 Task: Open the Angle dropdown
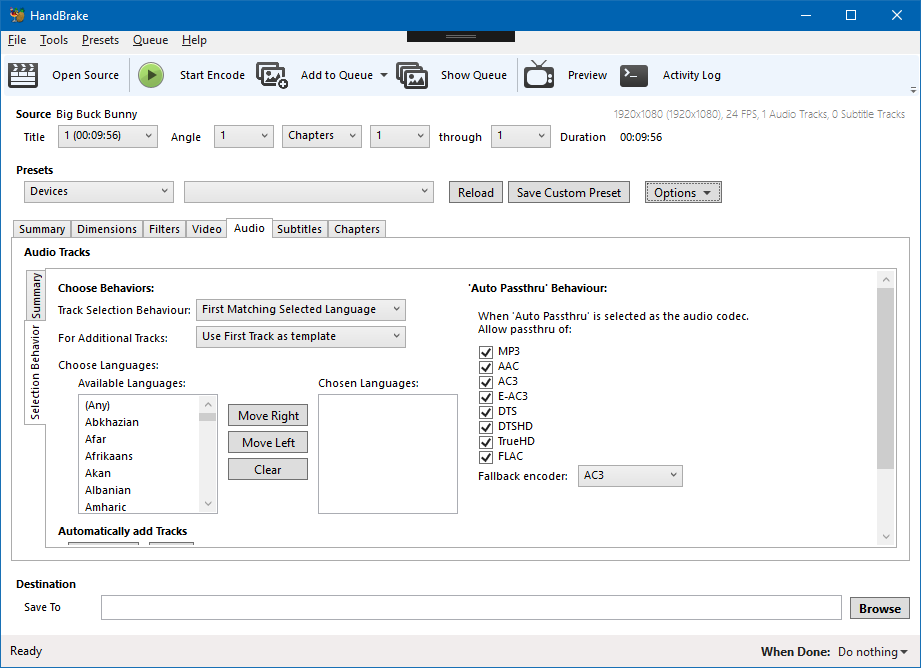click(x=244, y=136)
